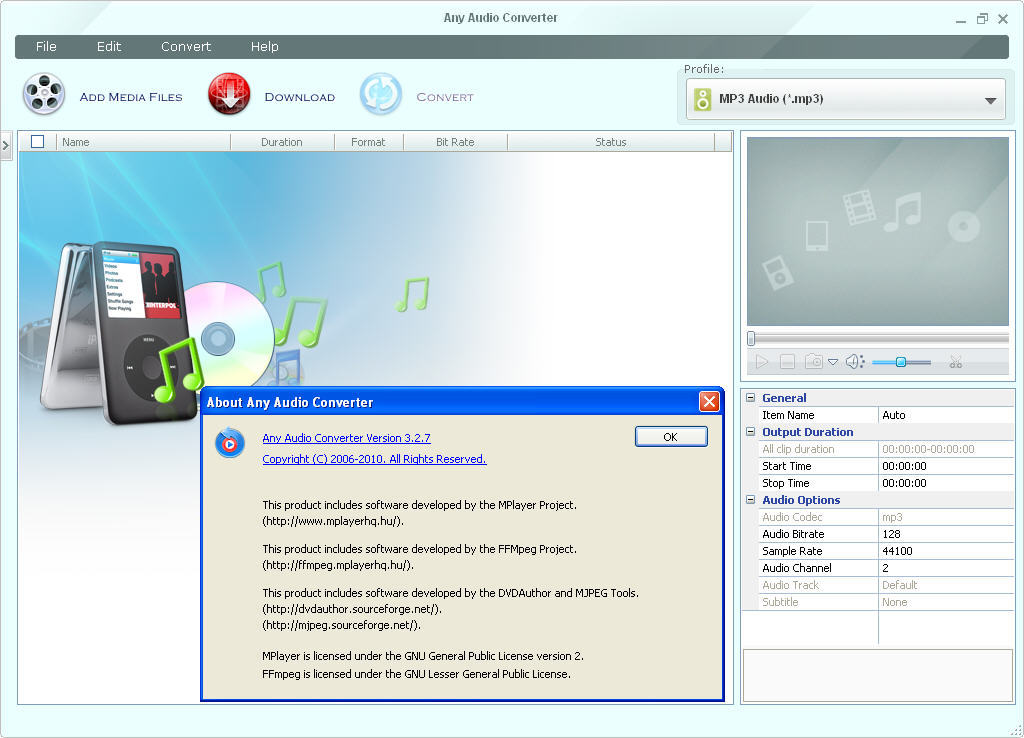Collapse the Audio Options section
The width and height of the screenshot is (1024, 738).
[750, 500]
